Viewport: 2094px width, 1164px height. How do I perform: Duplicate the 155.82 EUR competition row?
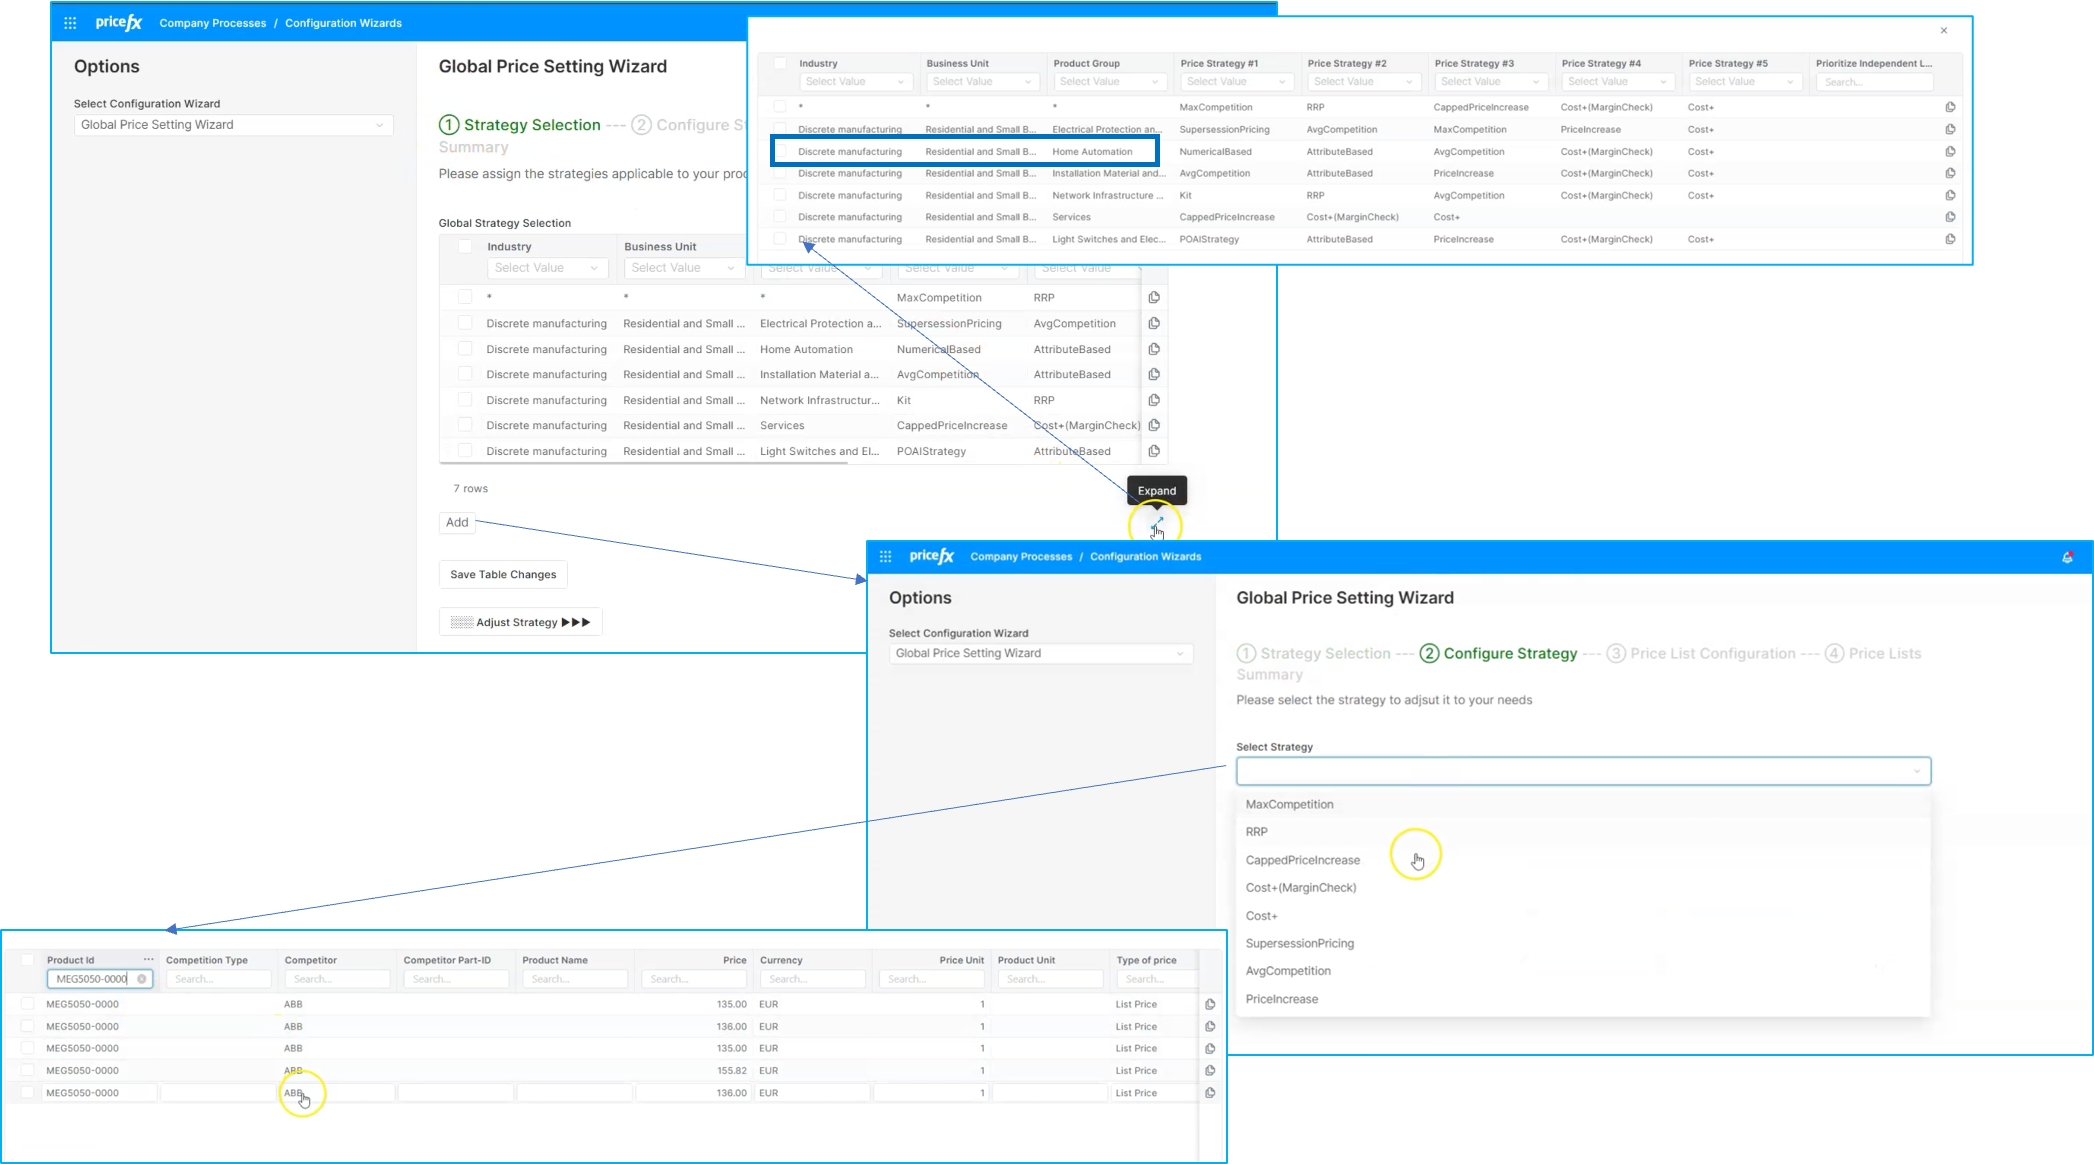[x=1210, y=1070]
